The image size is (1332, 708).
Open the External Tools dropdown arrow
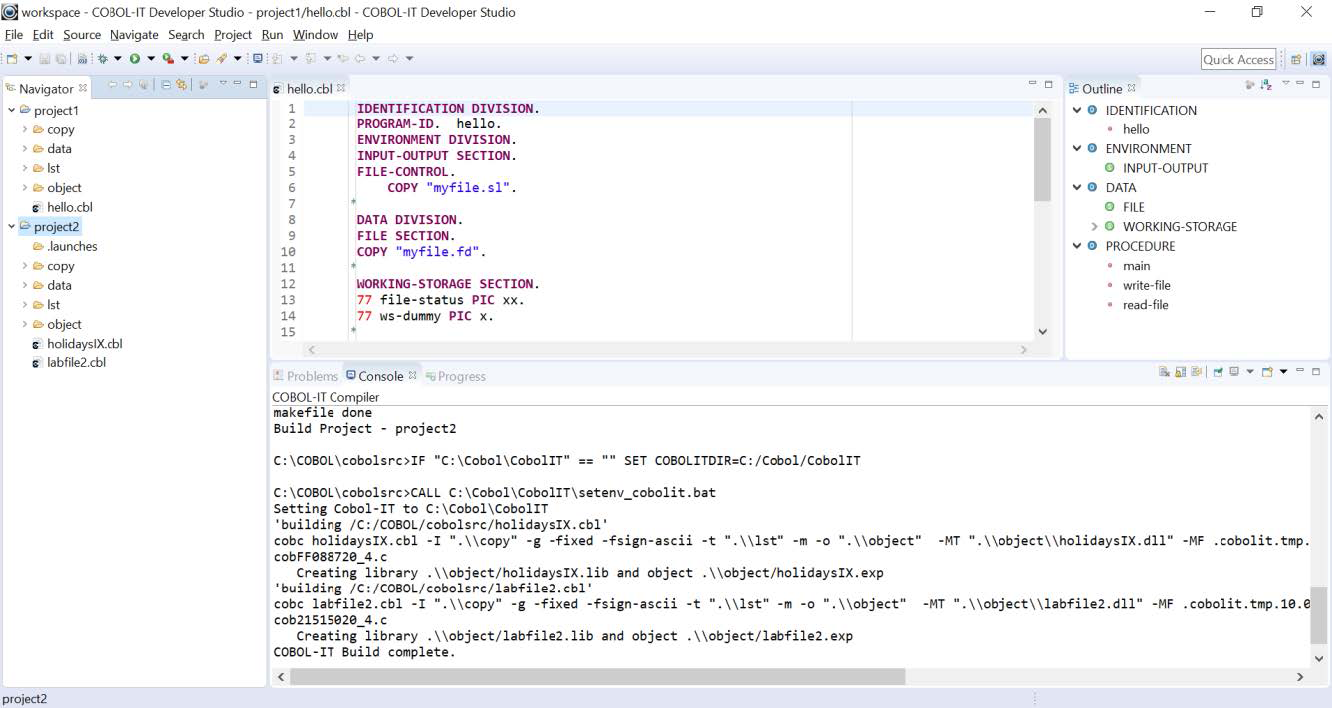(184, 59)
